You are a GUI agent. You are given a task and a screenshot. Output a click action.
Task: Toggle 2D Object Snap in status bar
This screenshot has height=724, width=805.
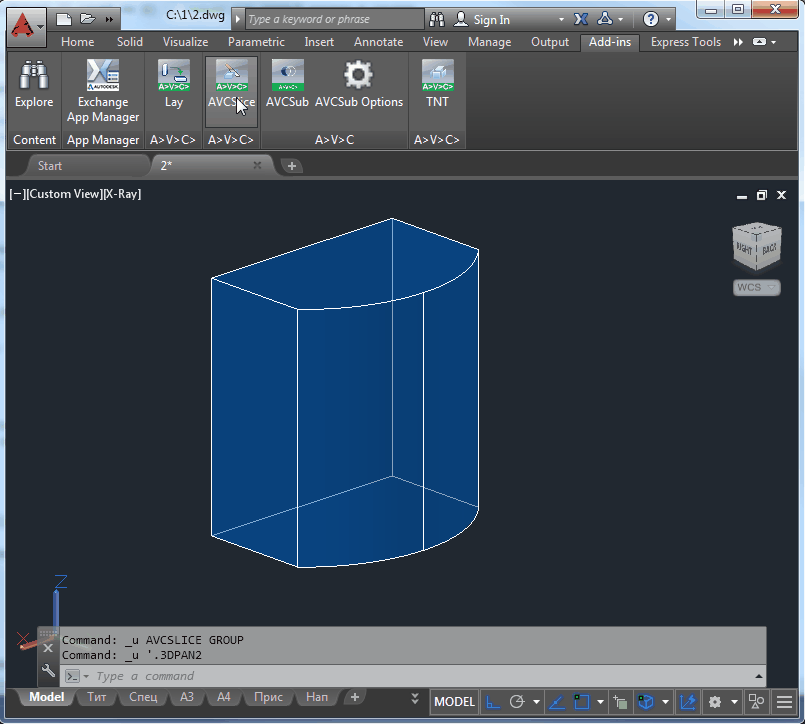pos(581,702)
